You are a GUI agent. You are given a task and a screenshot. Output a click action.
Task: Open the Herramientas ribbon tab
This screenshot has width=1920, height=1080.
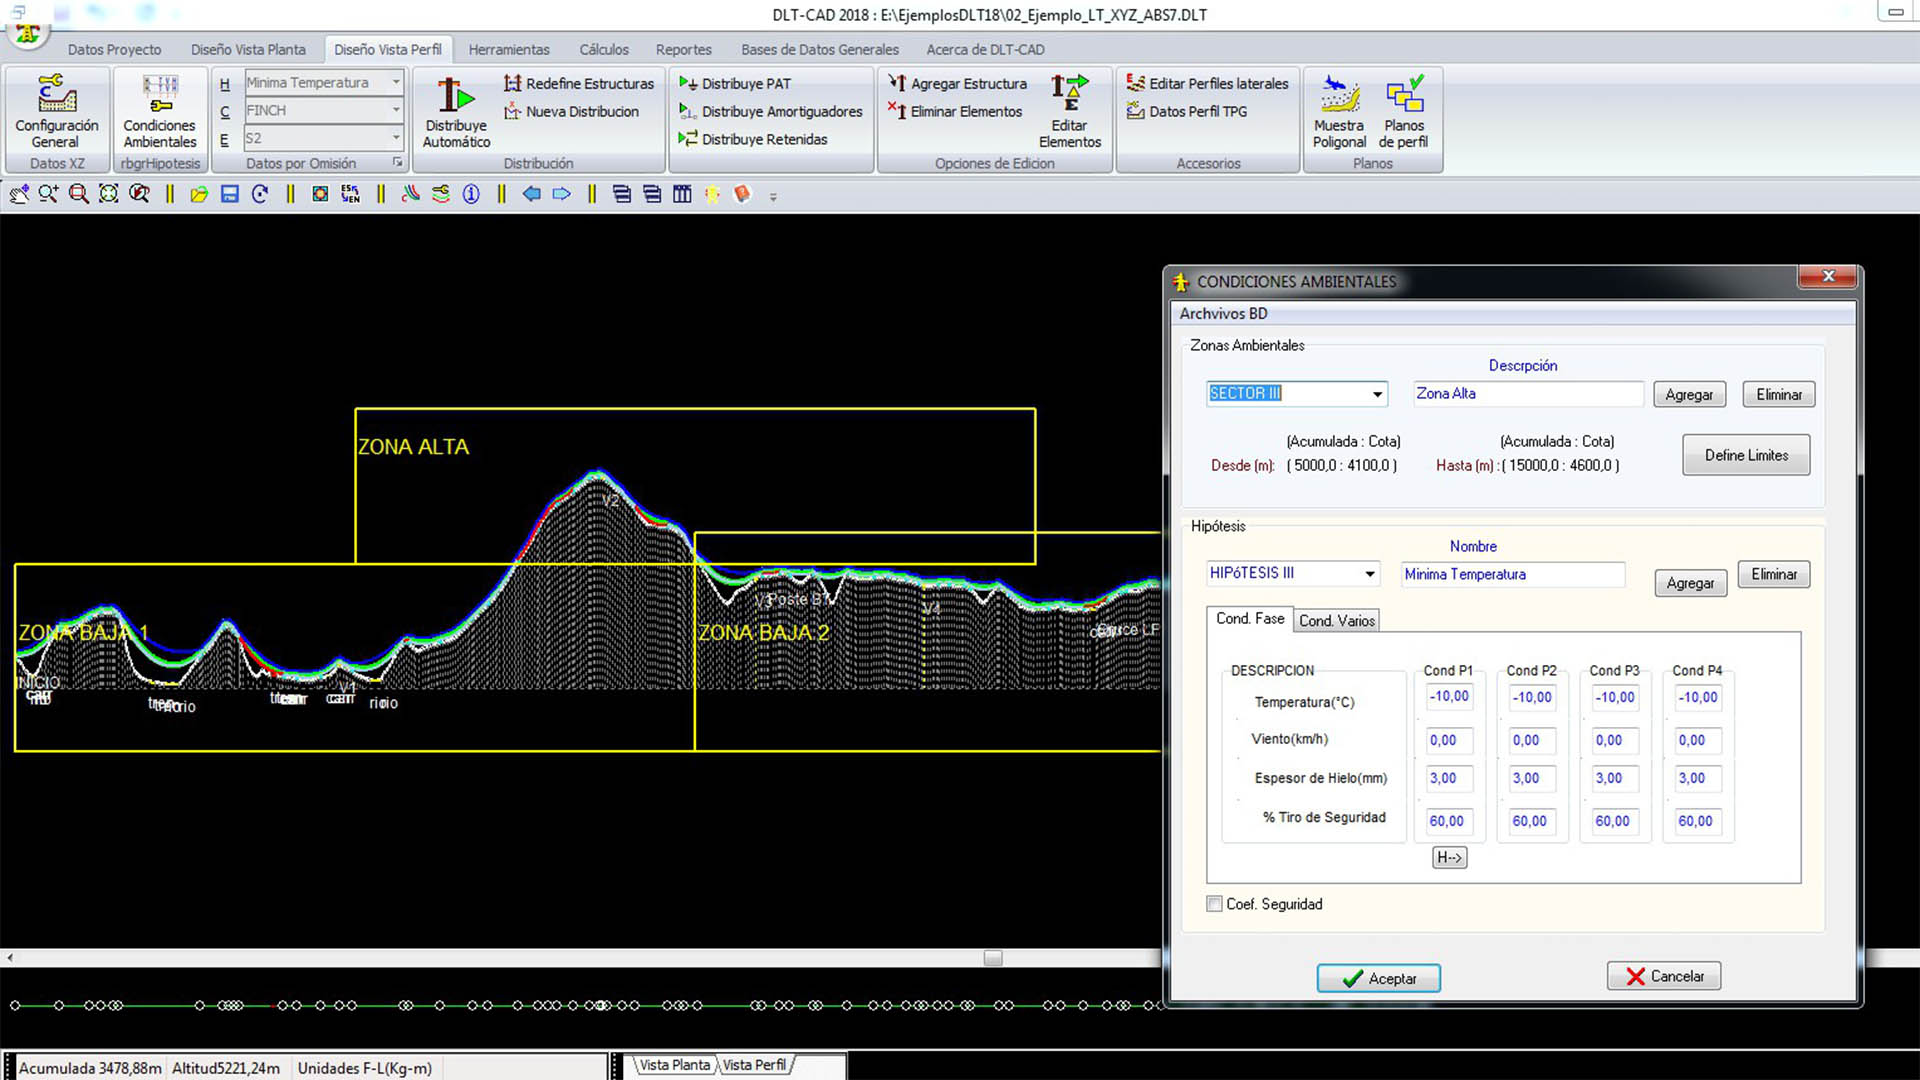(508, 49)
